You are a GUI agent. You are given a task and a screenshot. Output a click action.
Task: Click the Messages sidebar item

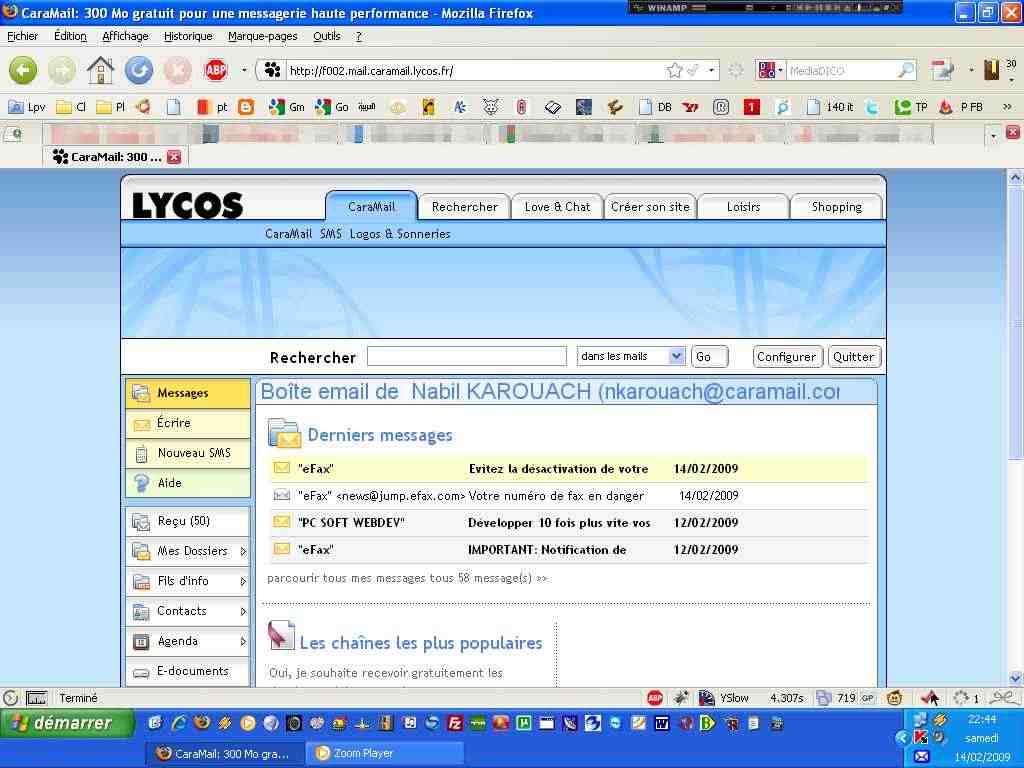click(x=187, y=393)
